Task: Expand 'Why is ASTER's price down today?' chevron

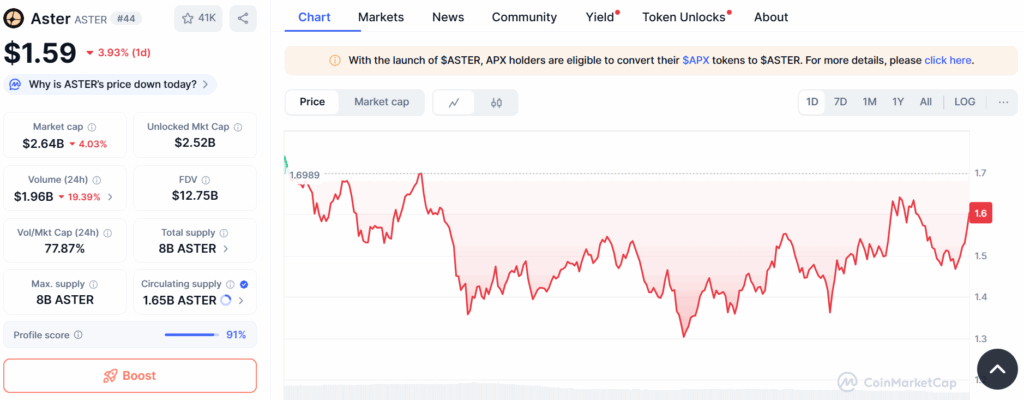Action: 206,84
